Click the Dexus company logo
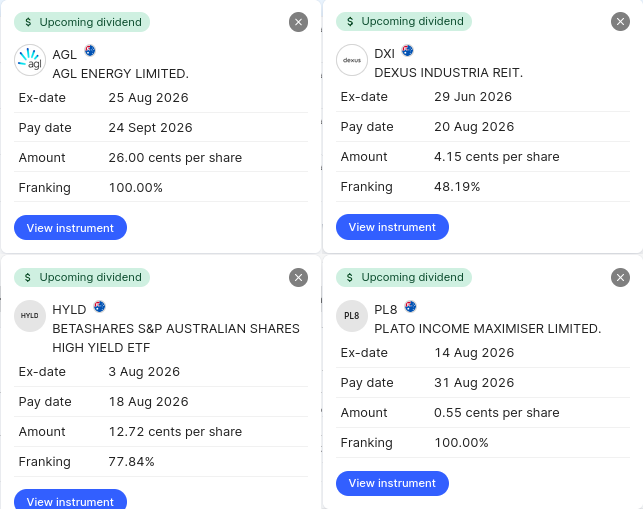 [x=352, y=60]
